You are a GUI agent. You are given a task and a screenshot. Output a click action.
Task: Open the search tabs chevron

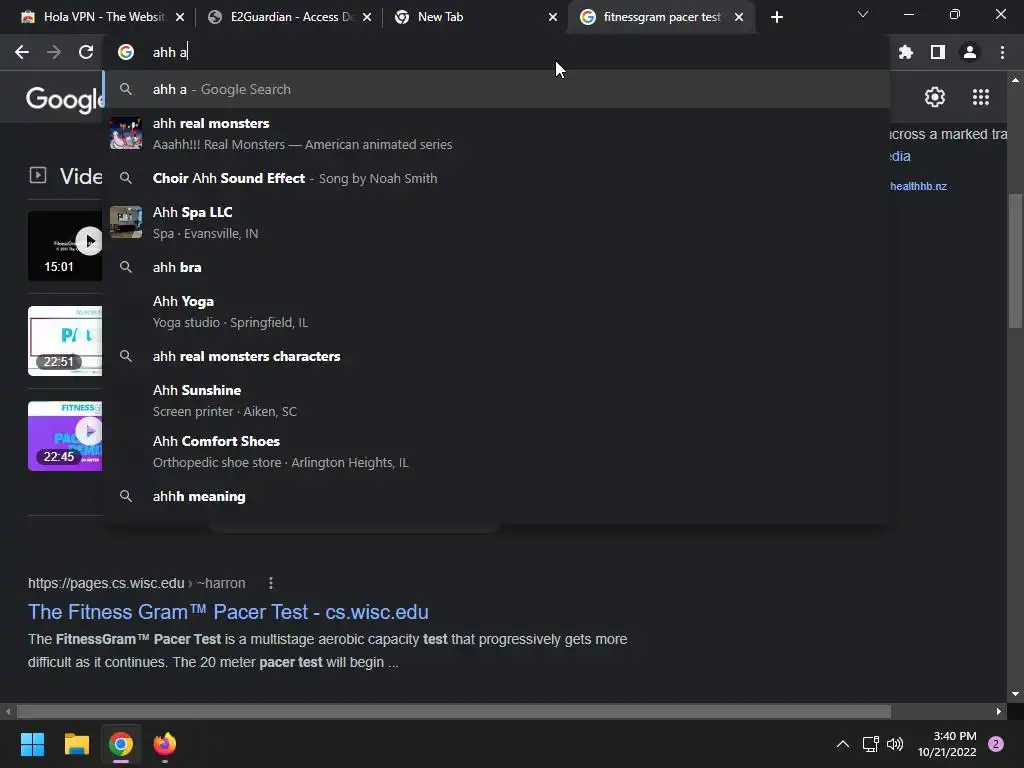point(863,14)
